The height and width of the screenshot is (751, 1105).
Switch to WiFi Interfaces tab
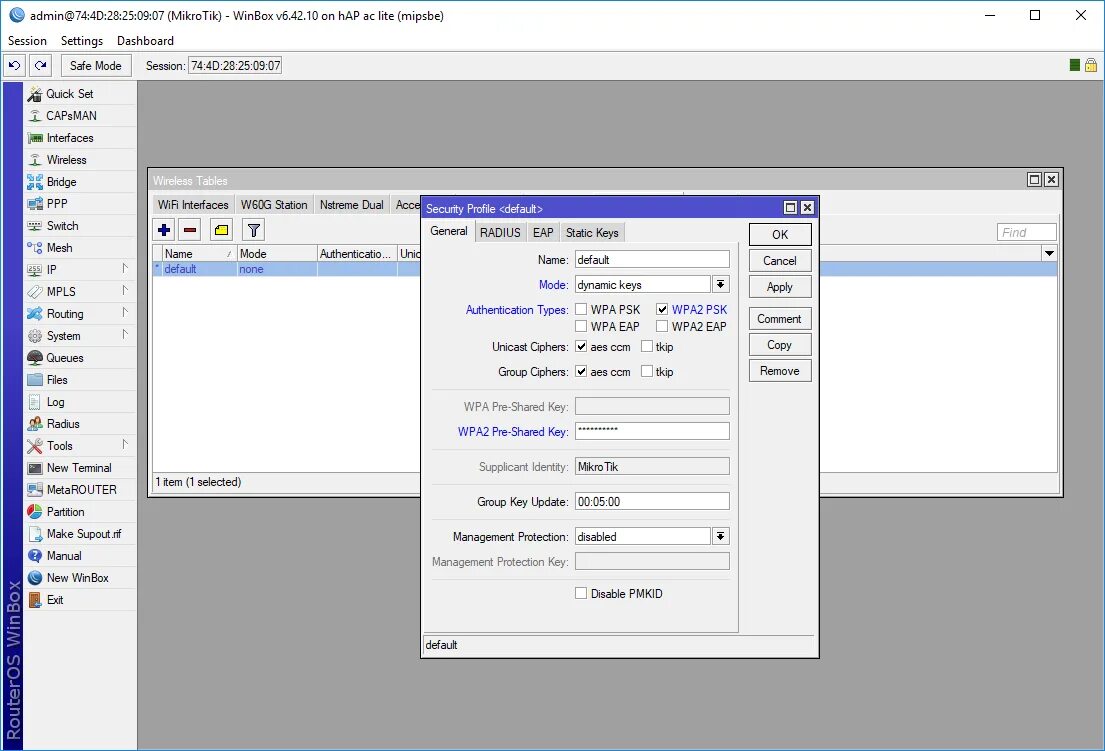click(x=193, y=205)
